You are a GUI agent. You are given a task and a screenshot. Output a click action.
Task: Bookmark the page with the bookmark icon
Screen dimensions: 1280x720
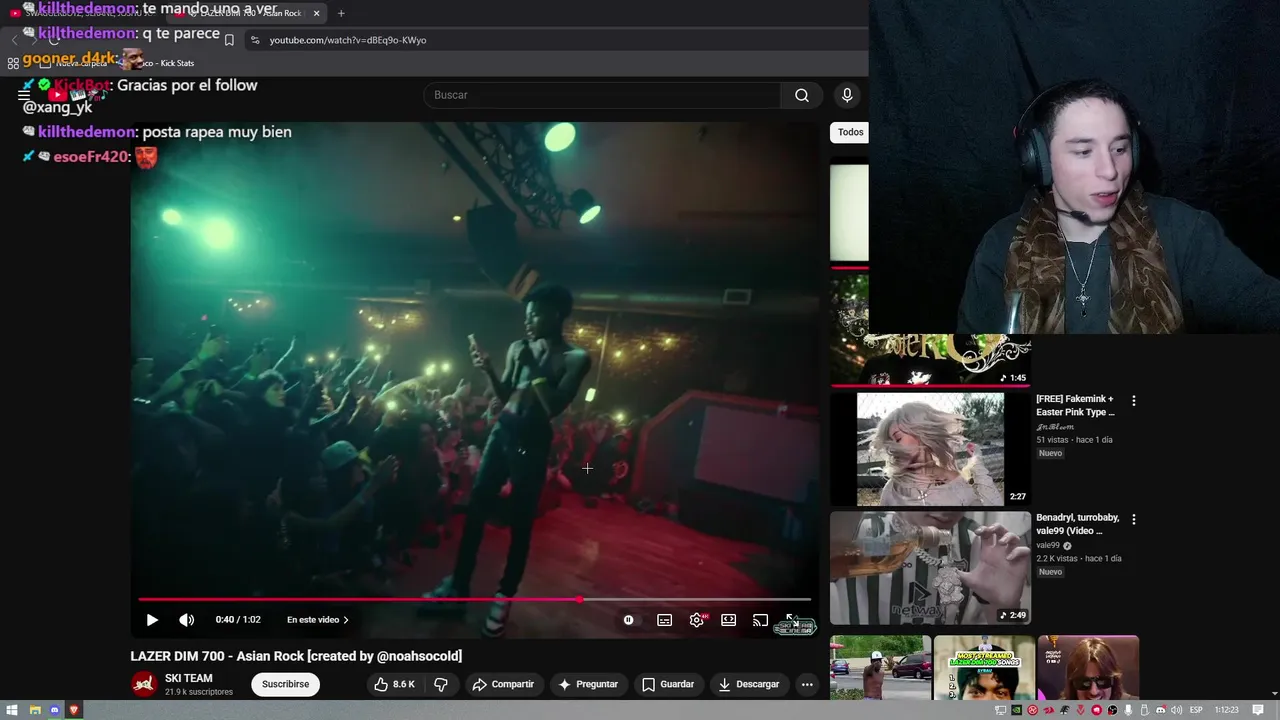pos(229,40)
